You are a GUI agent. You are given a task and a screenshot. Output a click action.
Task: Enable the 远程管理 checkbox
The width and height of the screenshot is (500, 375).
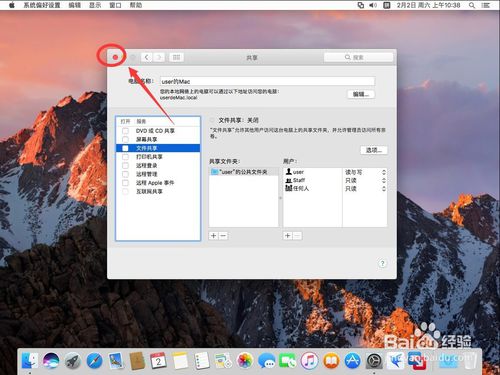[x=125, y=174]
